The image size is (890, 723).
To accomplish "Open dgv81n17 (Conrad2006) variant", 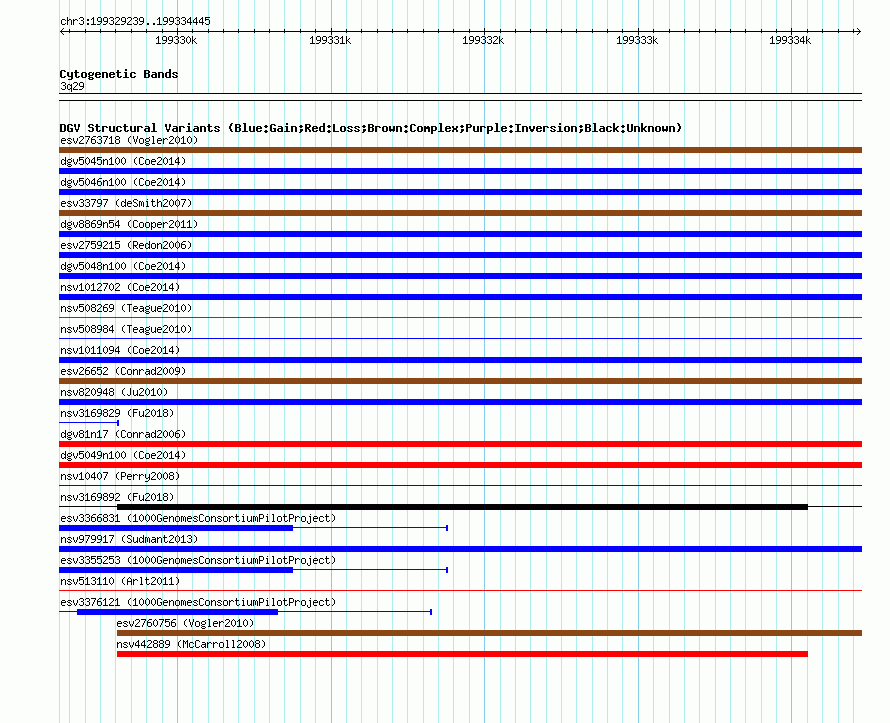I will [123, 434].
